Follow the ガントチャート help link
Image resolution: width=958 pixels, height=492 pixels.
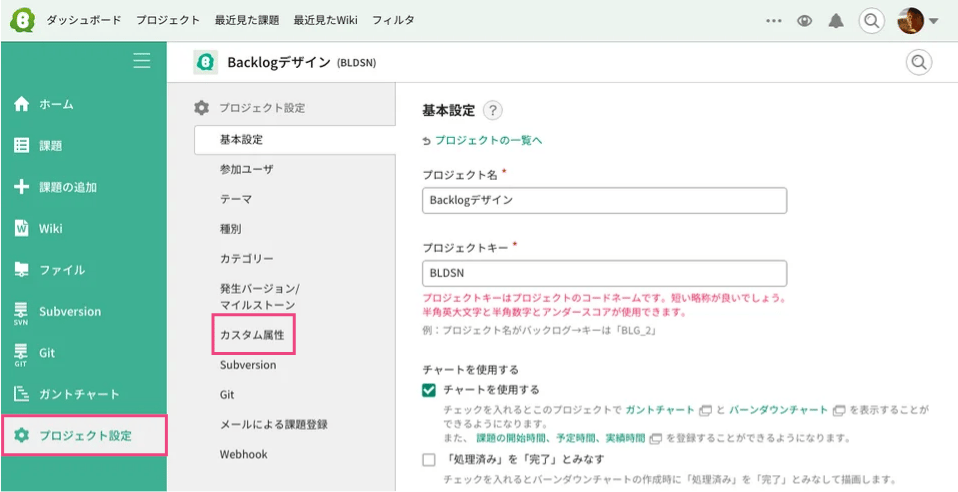coord(660,410)
